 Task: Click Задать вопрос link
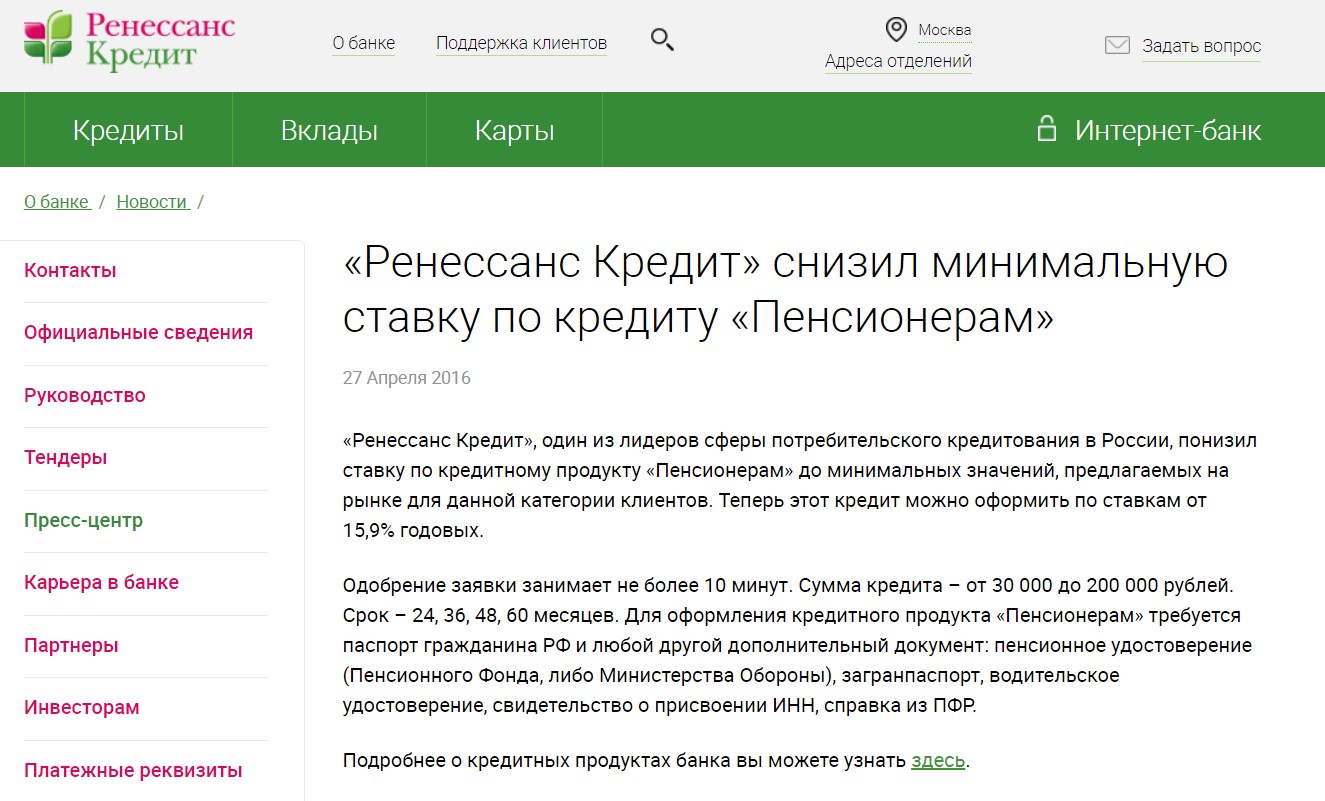[x=1201, y=46]
